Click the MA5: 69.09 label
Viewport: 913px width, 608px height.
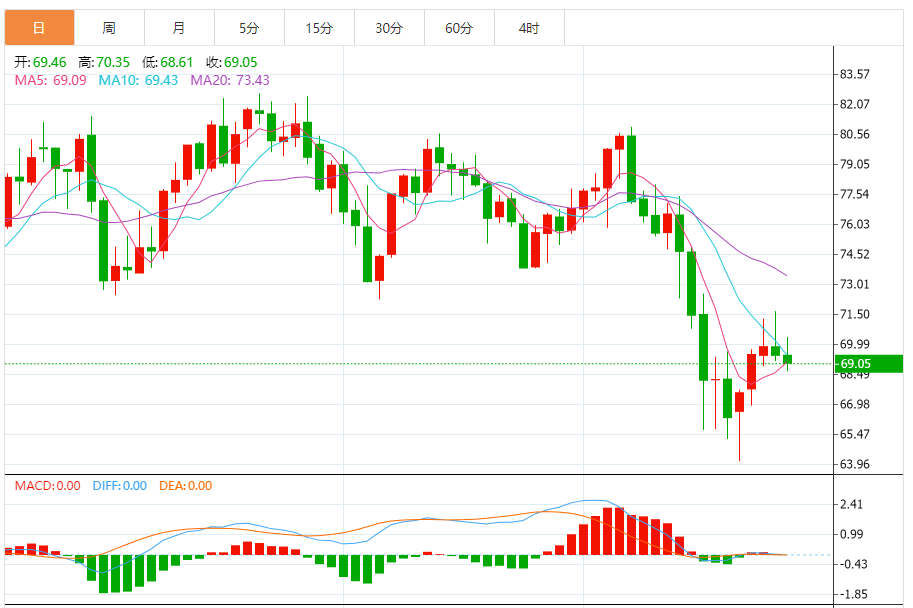[x=51, y=80]
